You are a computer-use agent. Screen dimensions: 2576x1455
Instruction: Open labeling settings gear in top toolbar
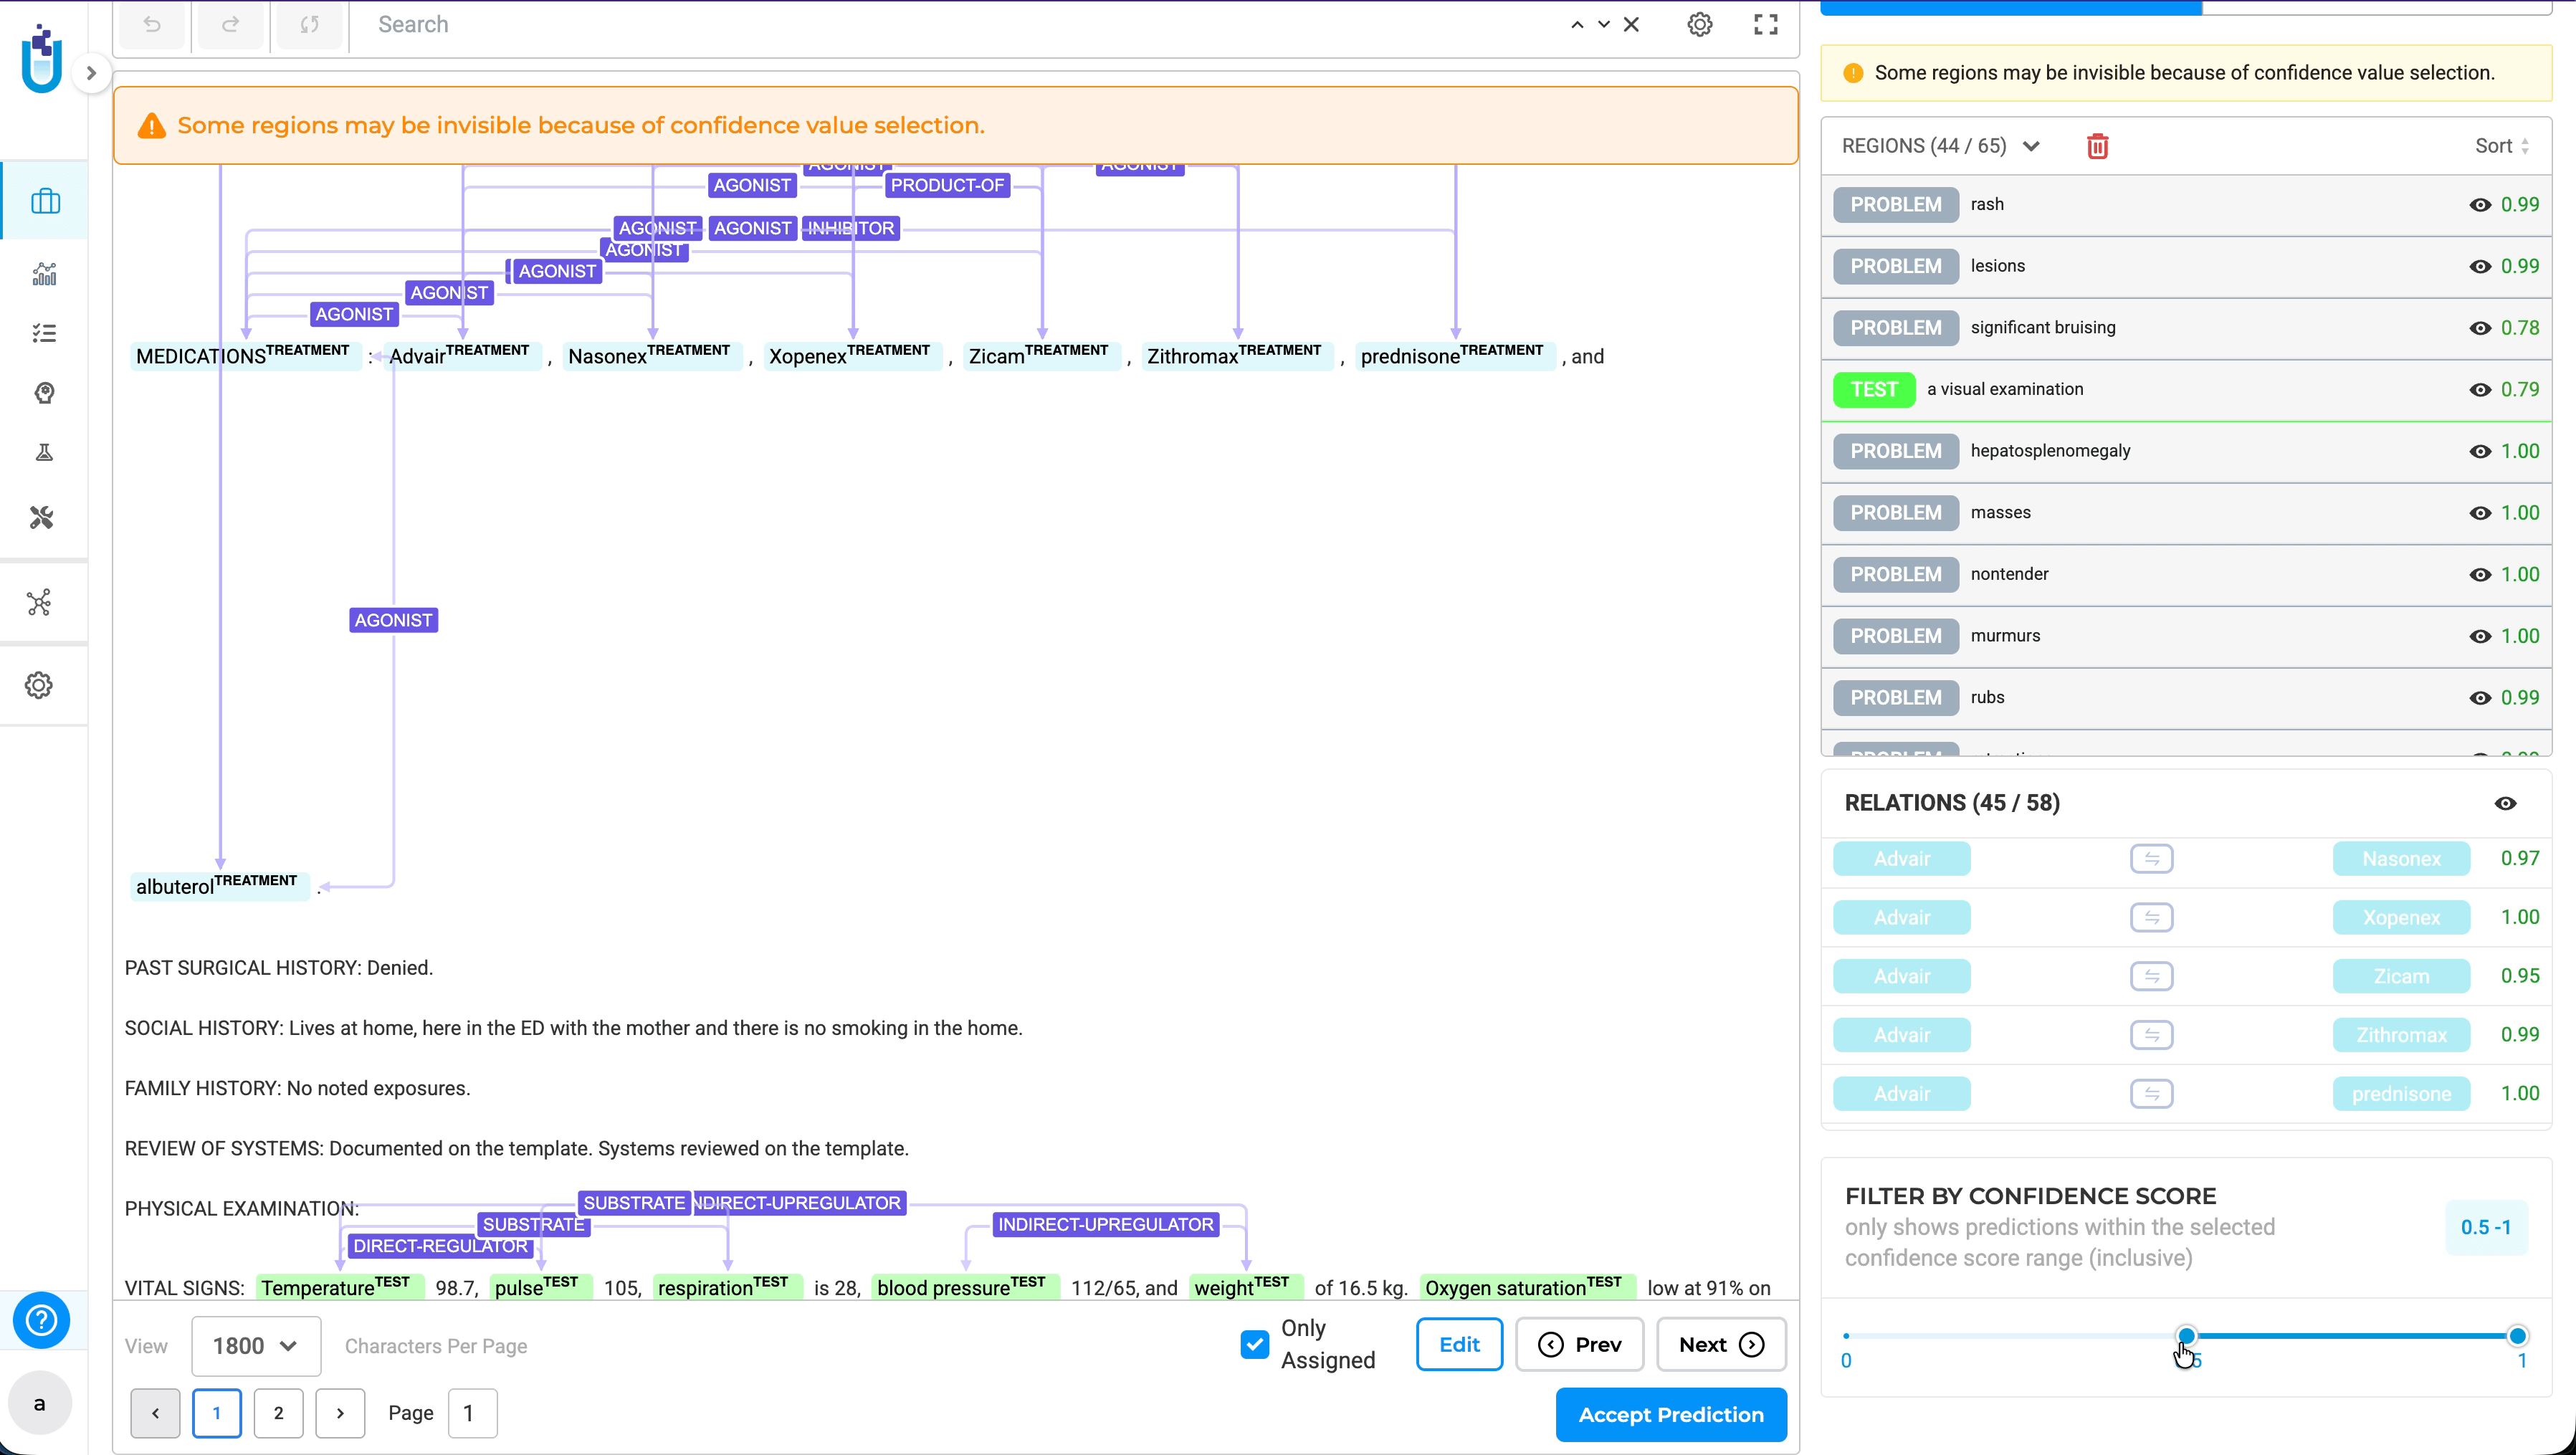(x=1699, y=25)
